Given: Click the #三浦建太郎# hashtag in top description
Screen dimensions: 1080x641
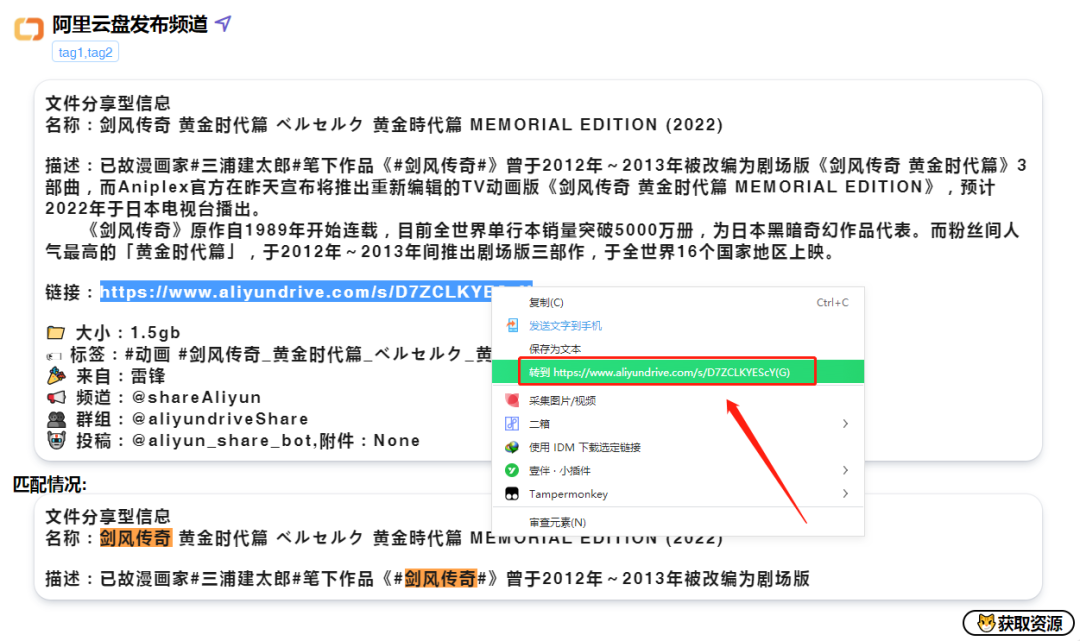Looking at the screenshot, I should click(245, 166).
